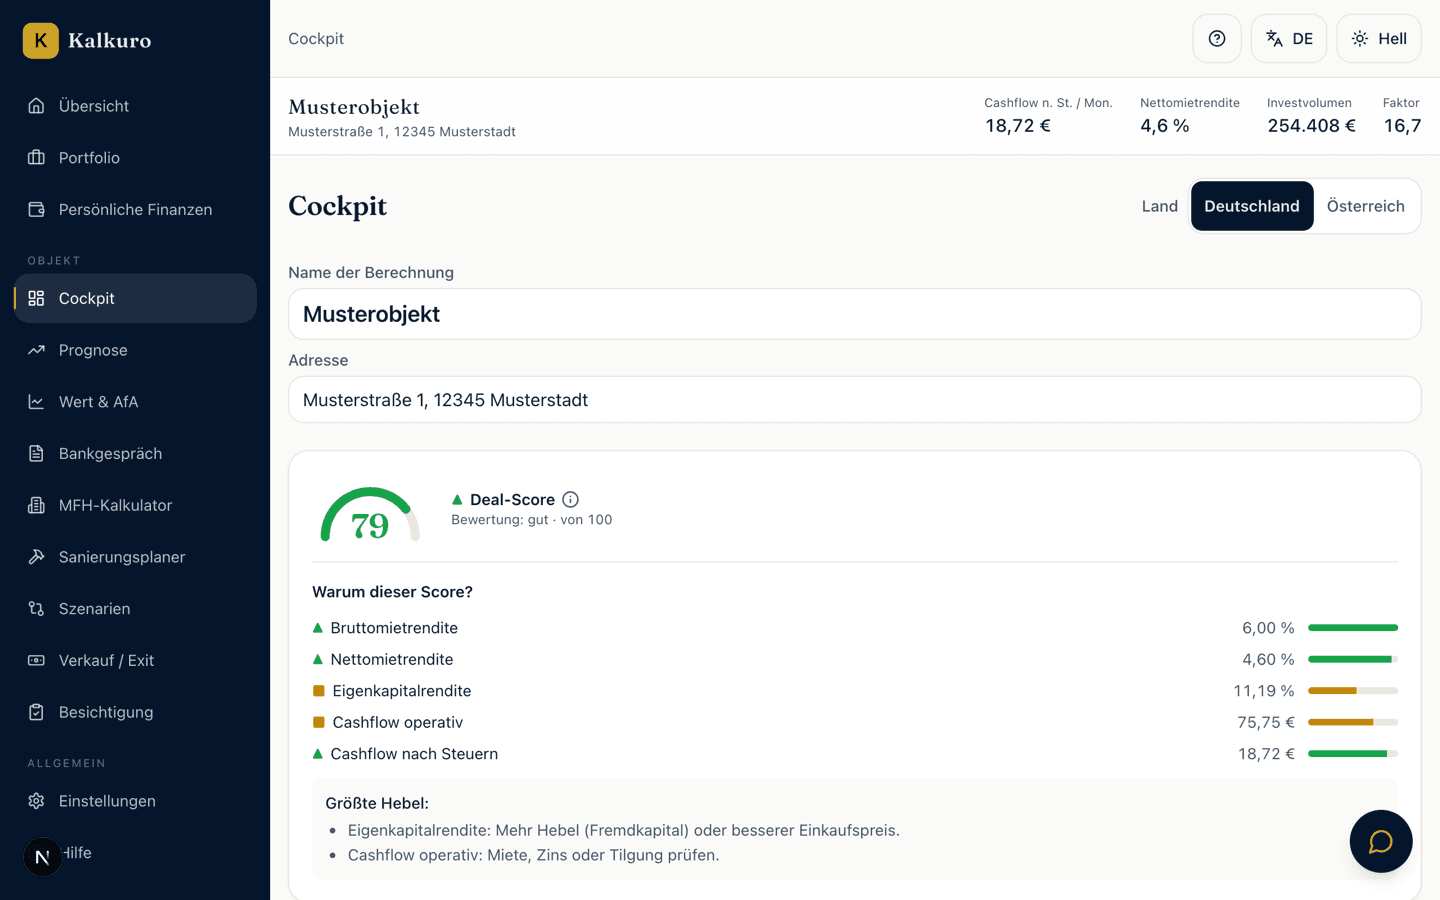This screenshot has height=900, width=1440.
Task: Click the Bruttomietrendite green triangle marker
Action: pos(318,628)
